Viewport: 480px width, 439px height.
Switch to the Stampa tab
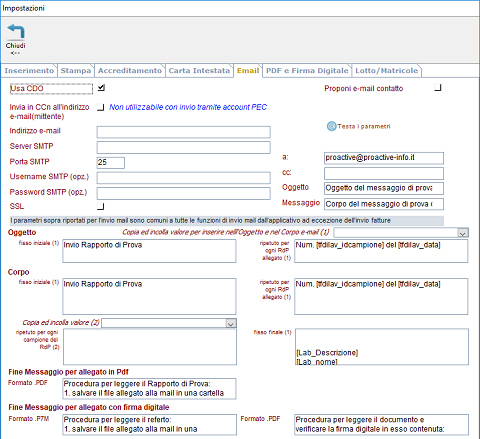click(76, 71)
